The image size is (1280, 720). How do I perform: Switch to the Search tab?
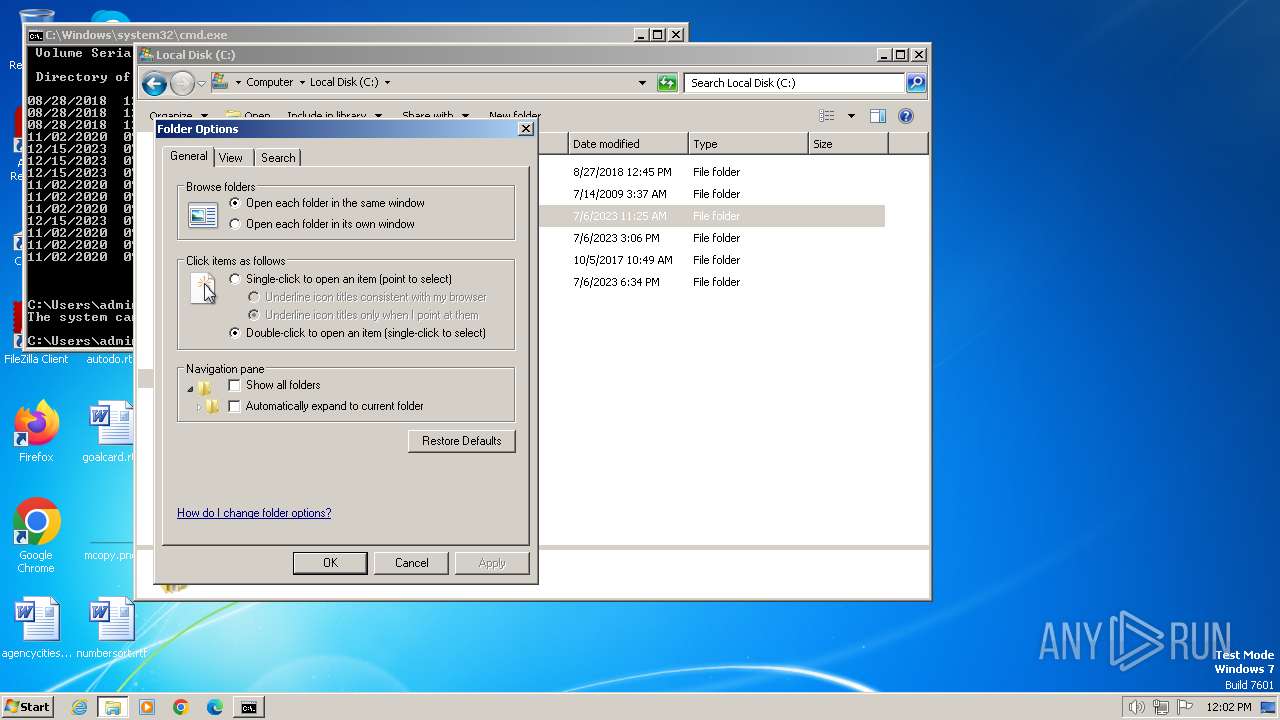click(278, 158)
